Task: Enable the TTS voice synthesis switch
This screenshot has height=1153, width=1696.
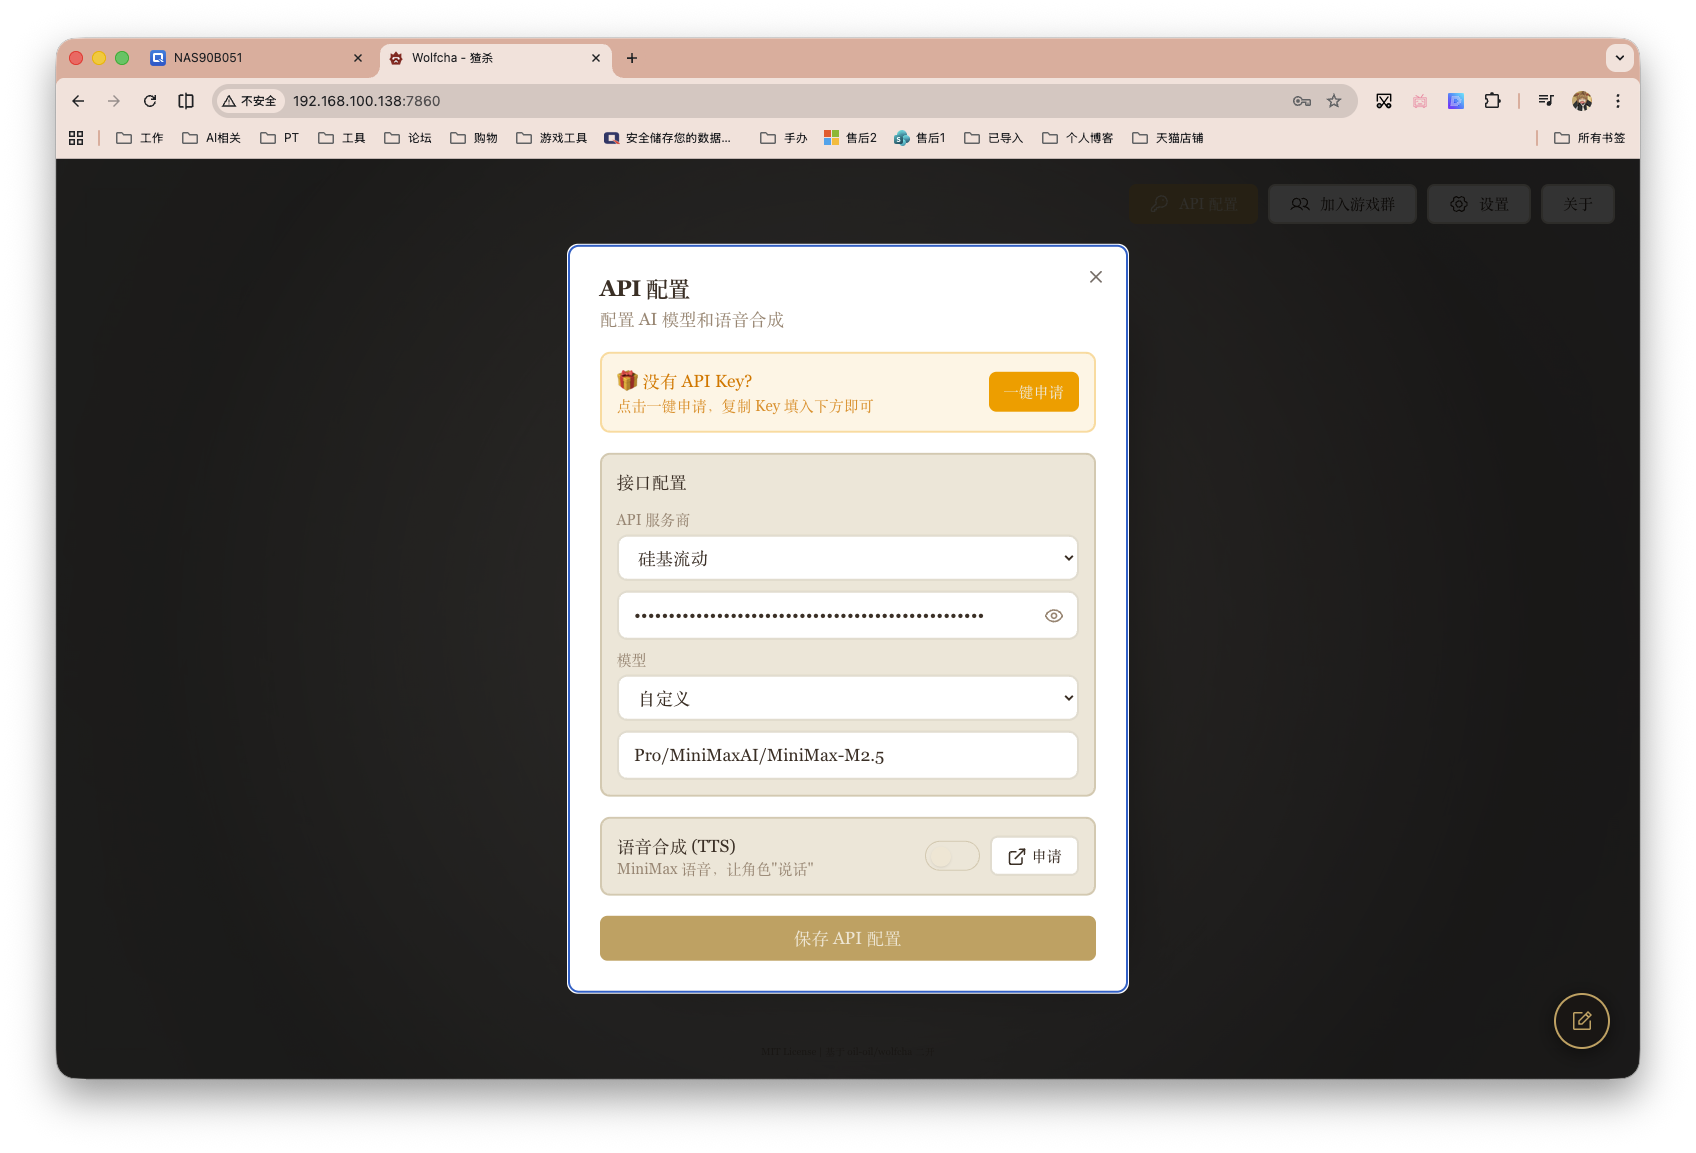Action: (951, 856)
